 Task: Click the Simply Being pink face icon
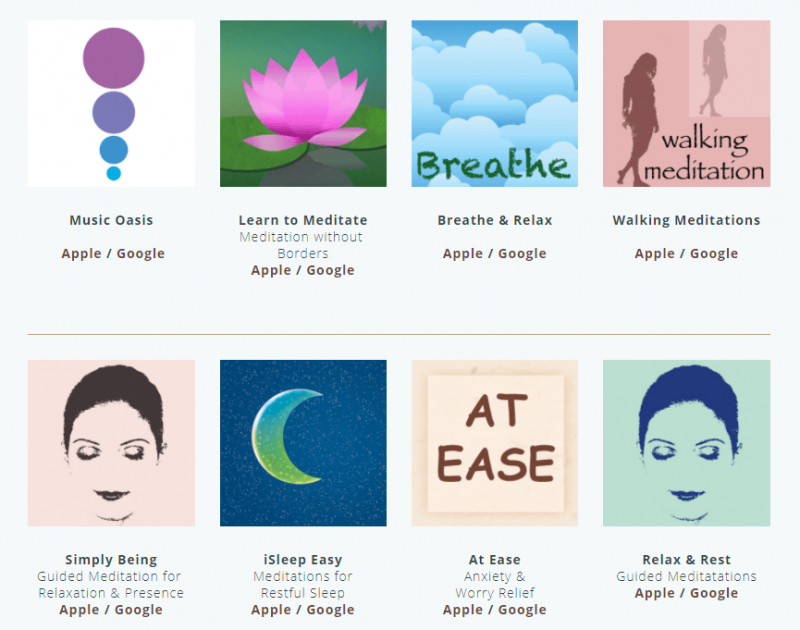point(111,443)
